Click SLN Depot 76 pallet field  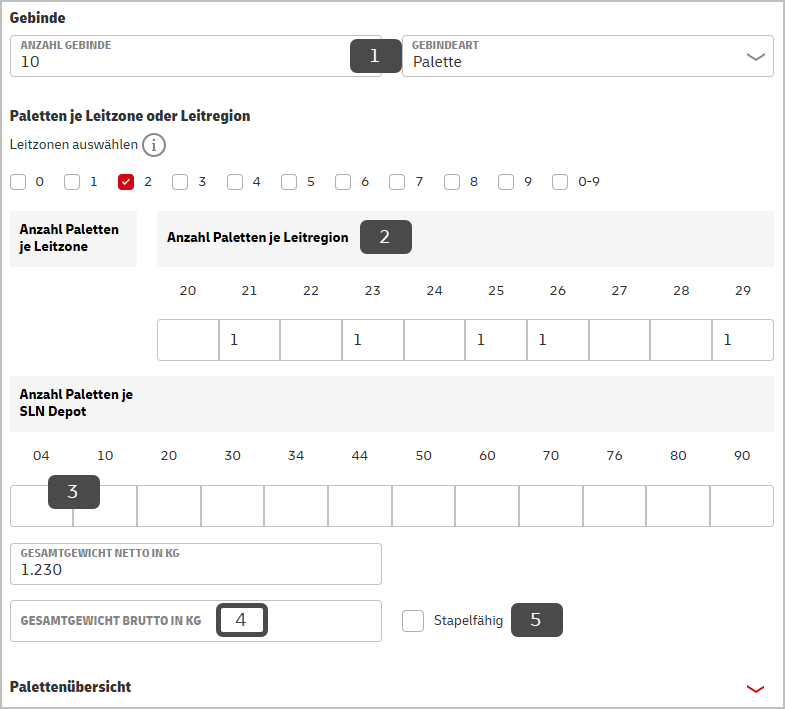[x=614, y=506]
